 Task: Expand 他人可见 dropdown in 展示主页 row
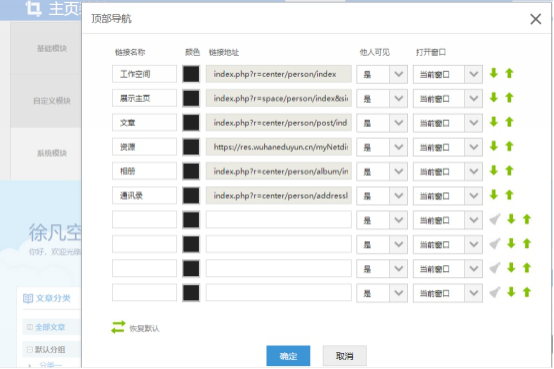click(x=382, y=99)
